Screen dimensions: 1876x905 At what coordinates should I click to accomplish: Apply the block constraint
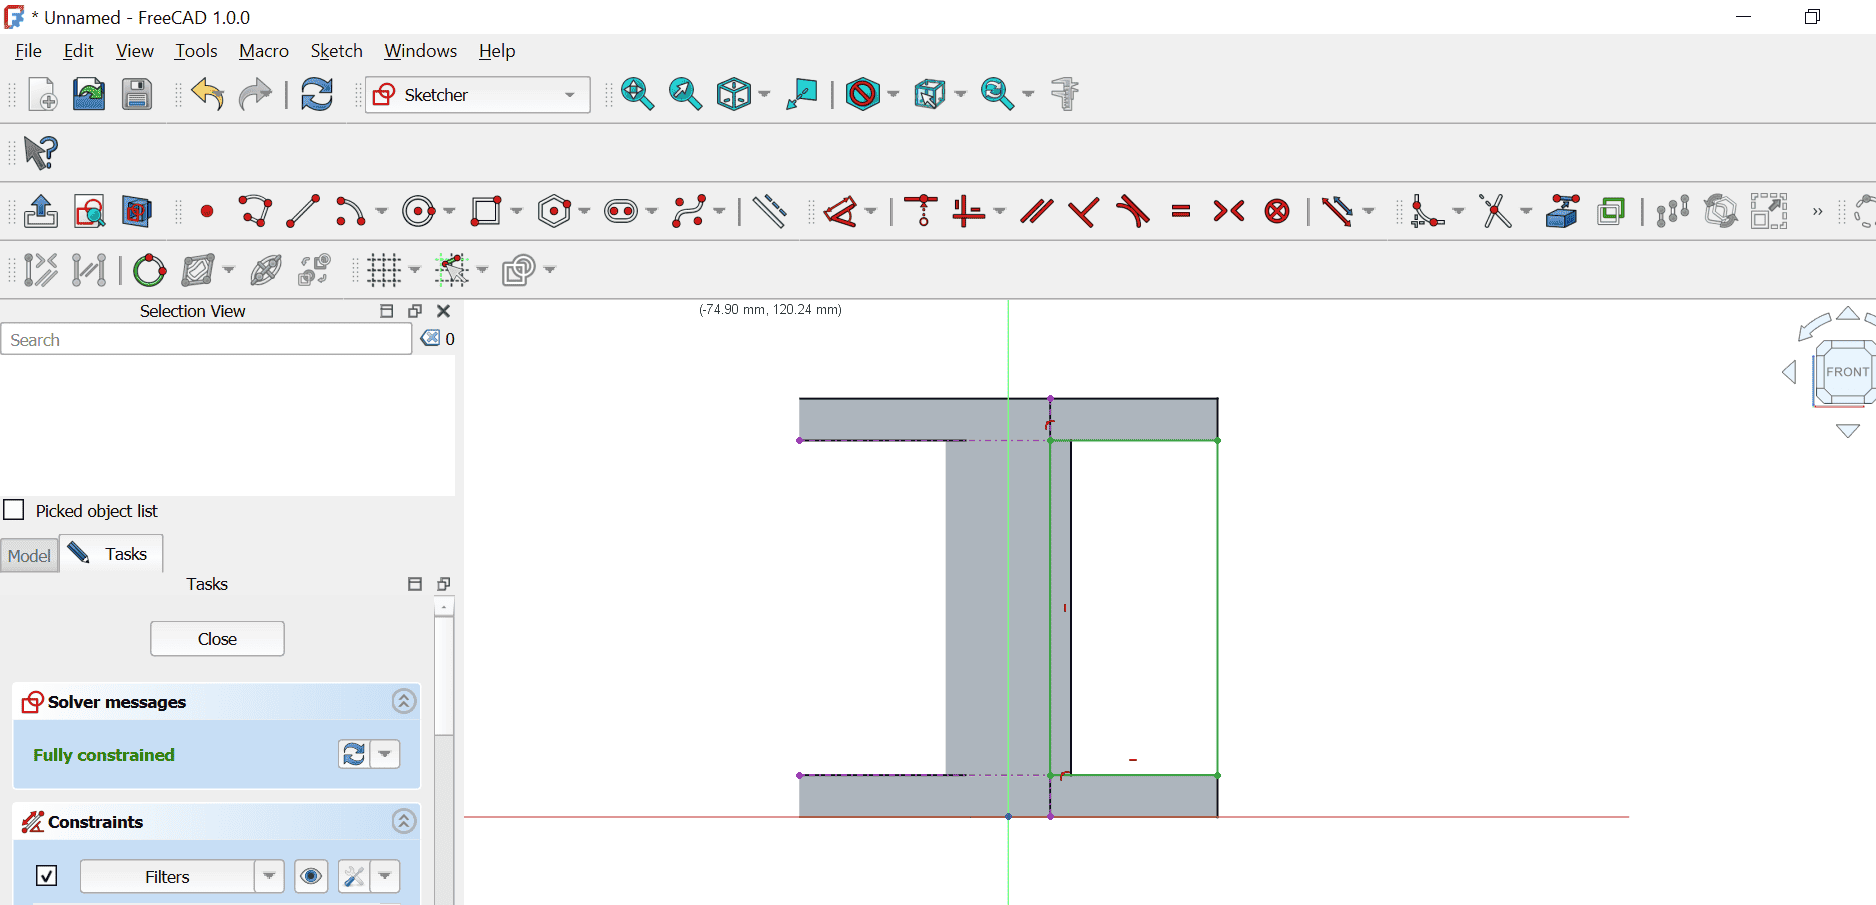coord(1277,212)
